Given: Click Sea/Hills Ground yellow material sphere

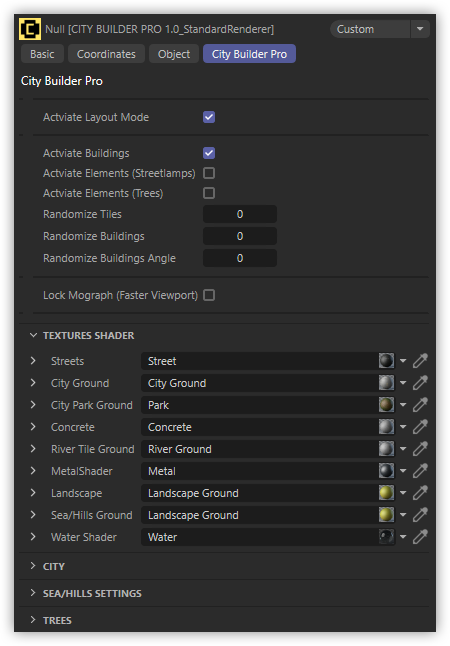Looking at the screenshot, I should 386,515.
